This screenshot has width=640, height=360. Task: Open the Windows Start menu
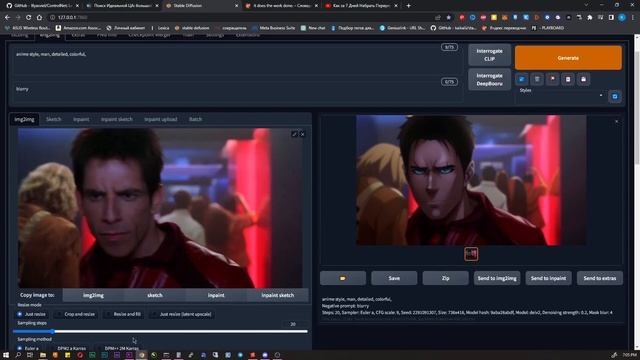[6, 355]
